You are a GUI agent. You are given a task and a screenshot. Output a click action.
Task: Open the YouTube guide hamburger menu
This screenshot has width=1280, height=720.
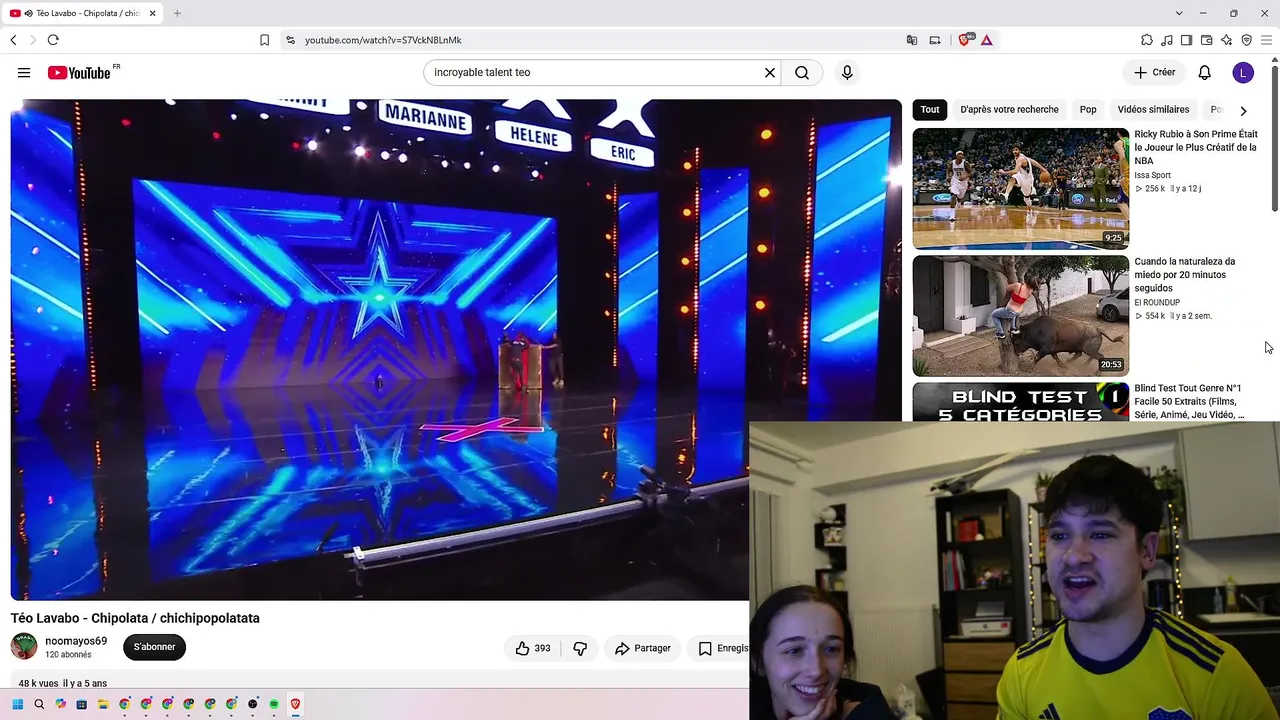24,72
